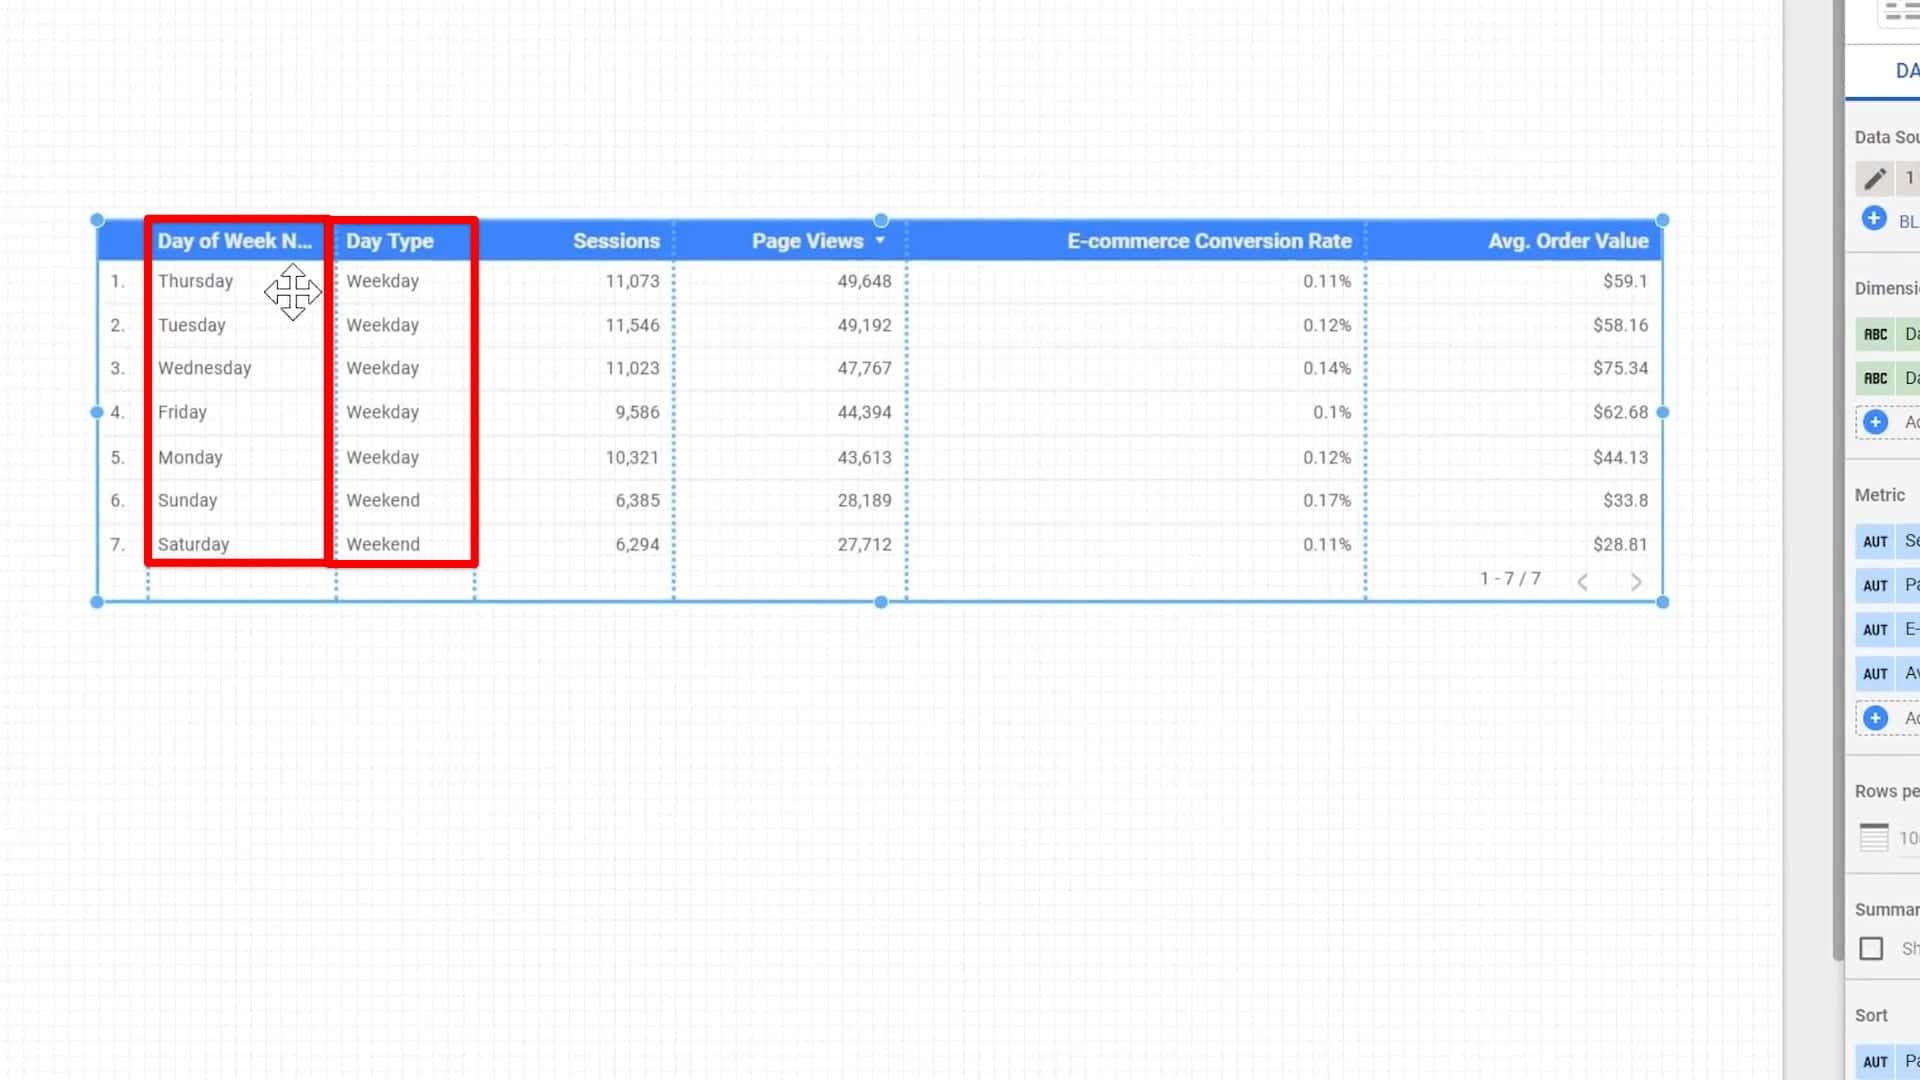This screenshot has width=1920, height=1080.
Task: Click the bottom-center resize handle of the table
Action: 881,602
